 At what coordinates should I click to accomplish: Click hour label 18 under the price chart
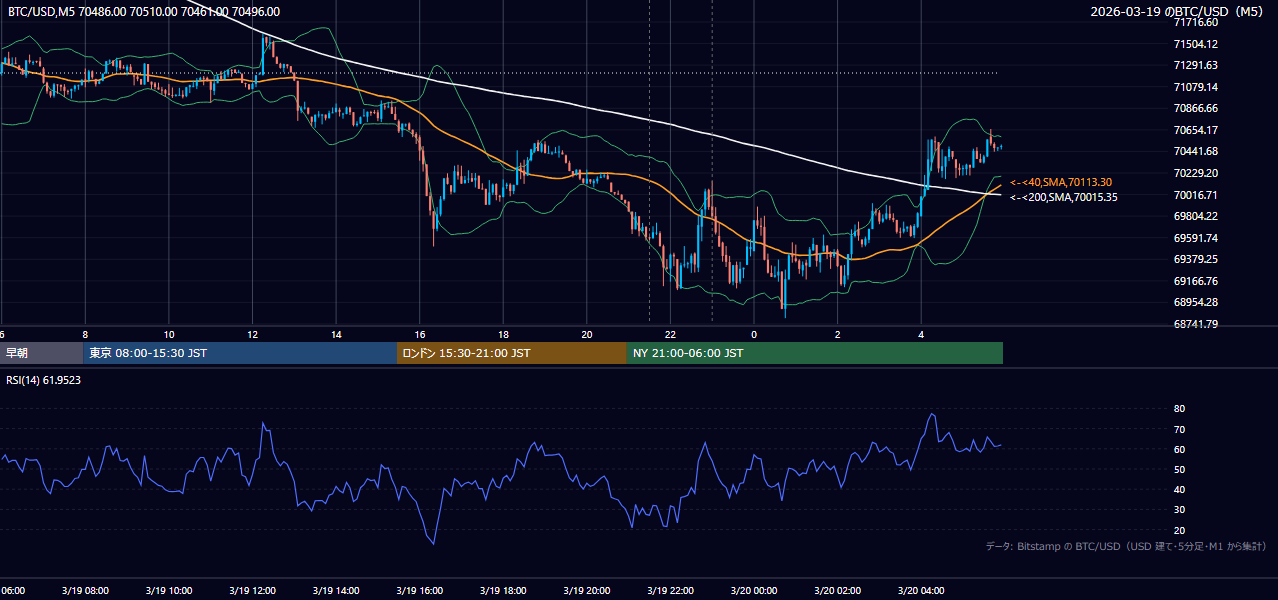click(x=503, y=335)
